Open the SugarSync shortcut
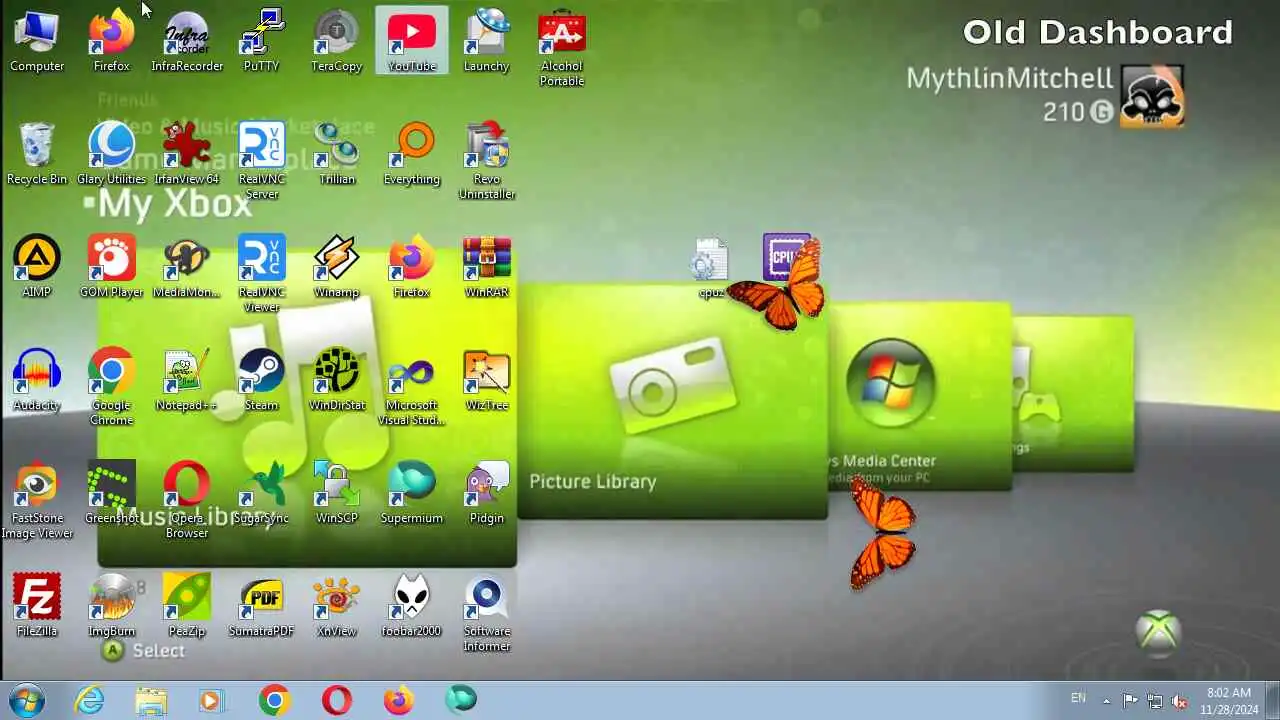The image size is (1280, 720). (262, 493)
